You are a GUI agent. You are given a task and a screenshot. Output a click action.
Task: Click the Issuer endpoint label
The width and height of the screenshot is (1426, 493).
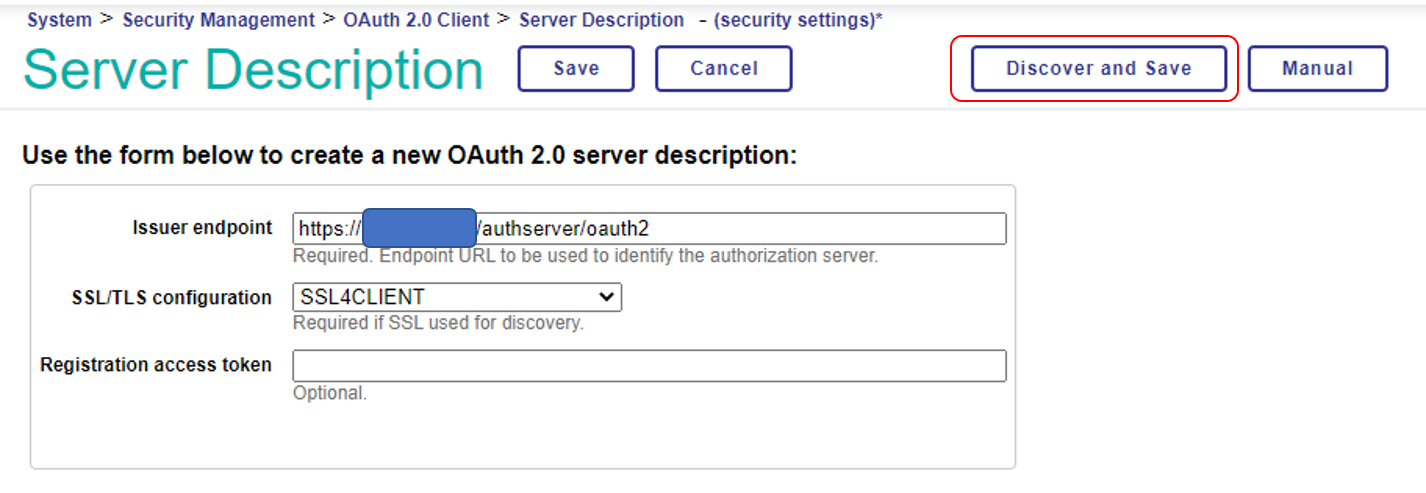(x=201, y=228)
